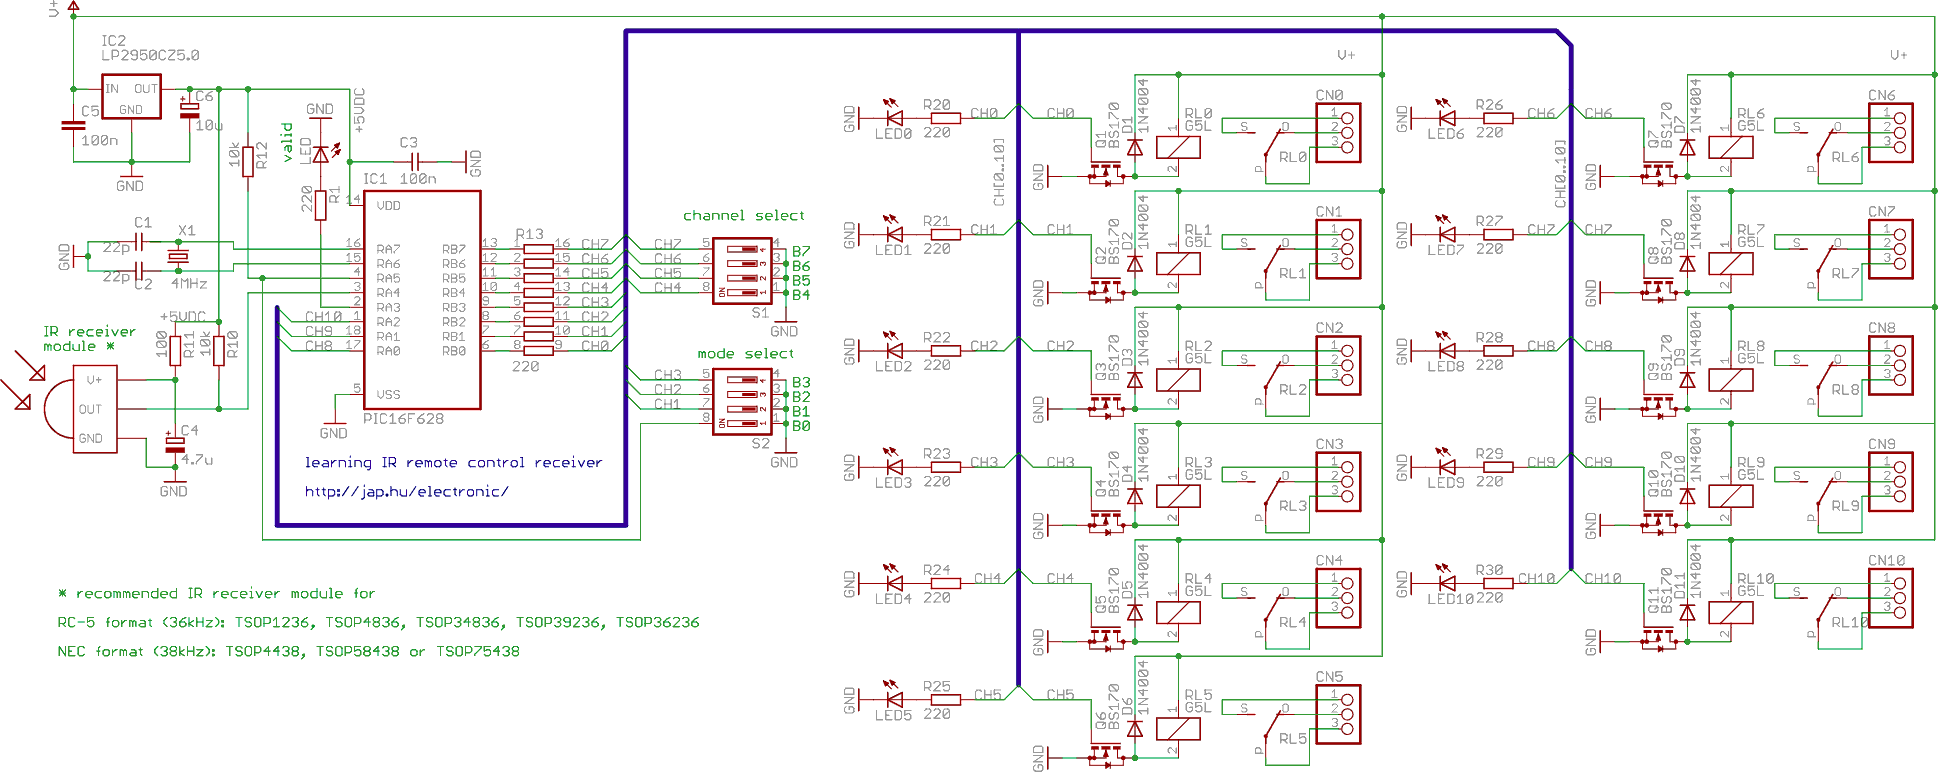Click the PIC16F628 microcontroller chip symbol

click(x=422, y=300)
